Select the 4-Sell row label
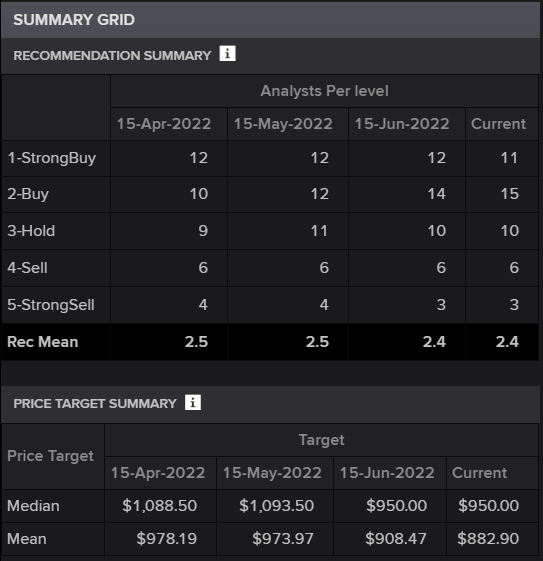Viewport: 543px width, 561px height. (x=27, y=268)
